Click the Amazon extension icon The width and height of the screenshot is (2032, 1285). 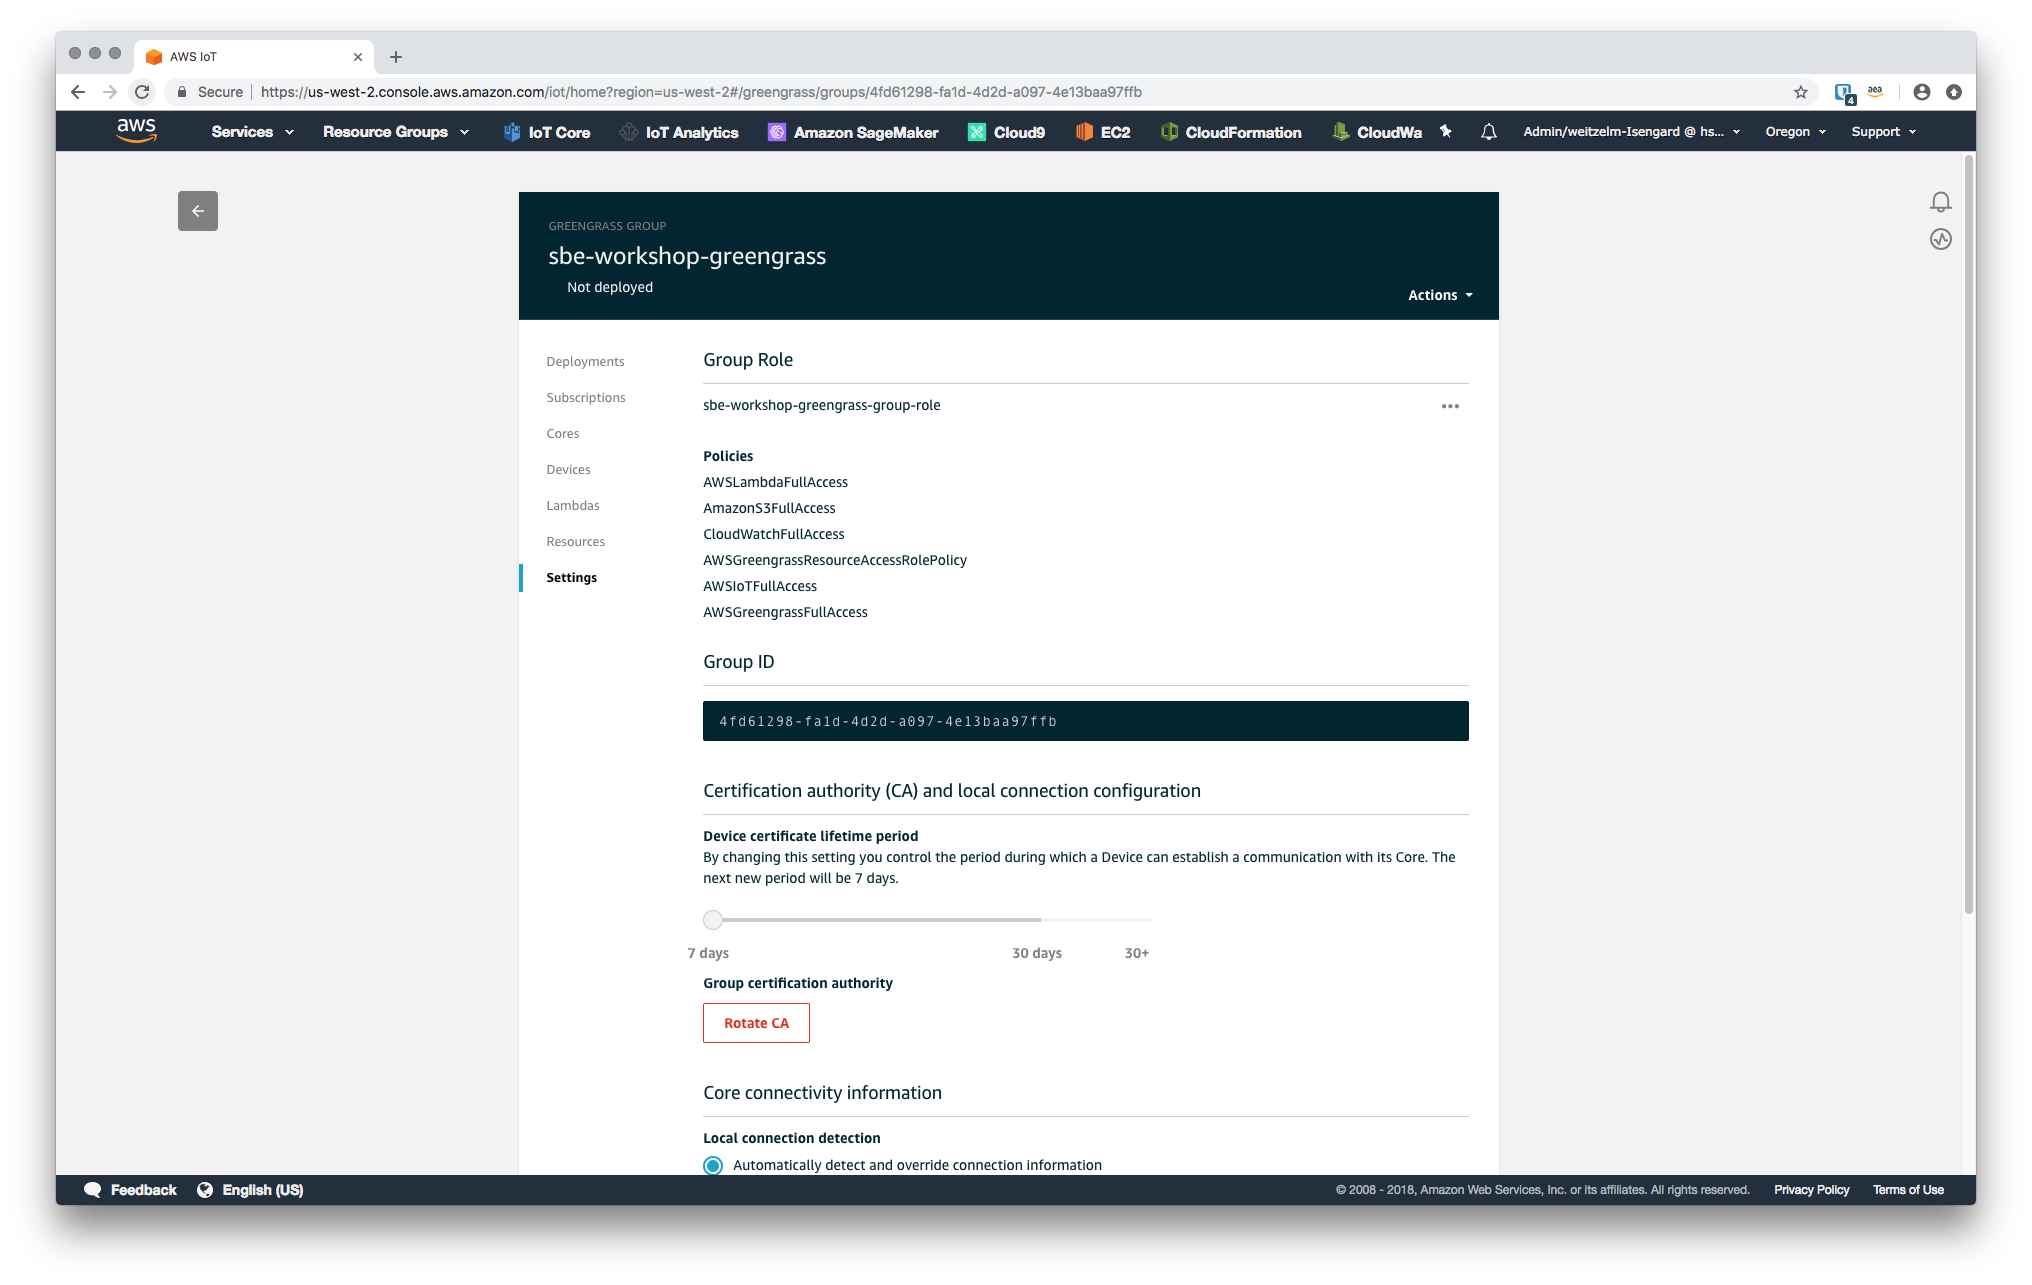coord(1875,91)
